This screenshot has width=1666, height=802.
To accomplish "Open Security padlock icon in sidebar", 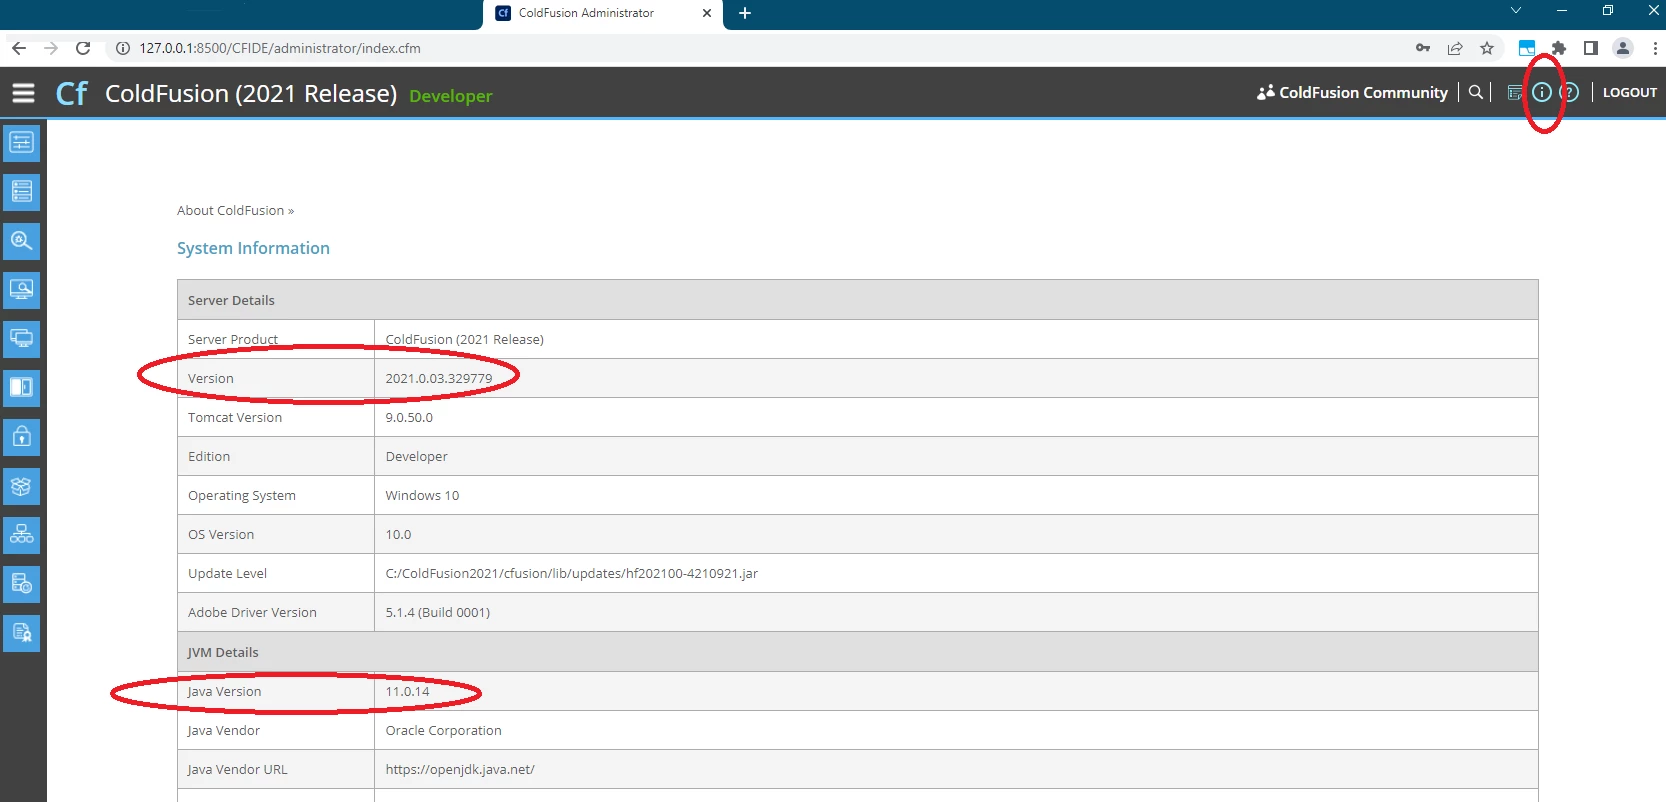I will coord(21,436).
